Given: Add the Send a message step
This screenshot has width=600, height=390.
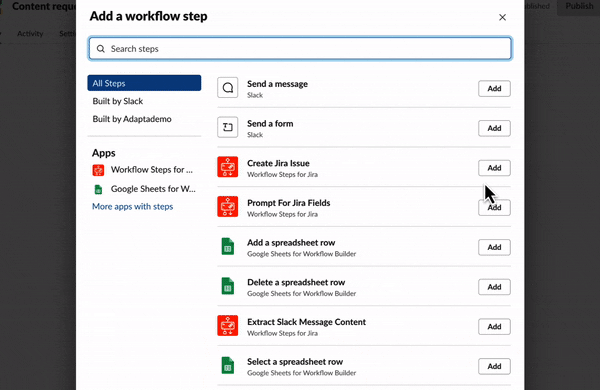Looking at the screenshot, I should point(494,88).
